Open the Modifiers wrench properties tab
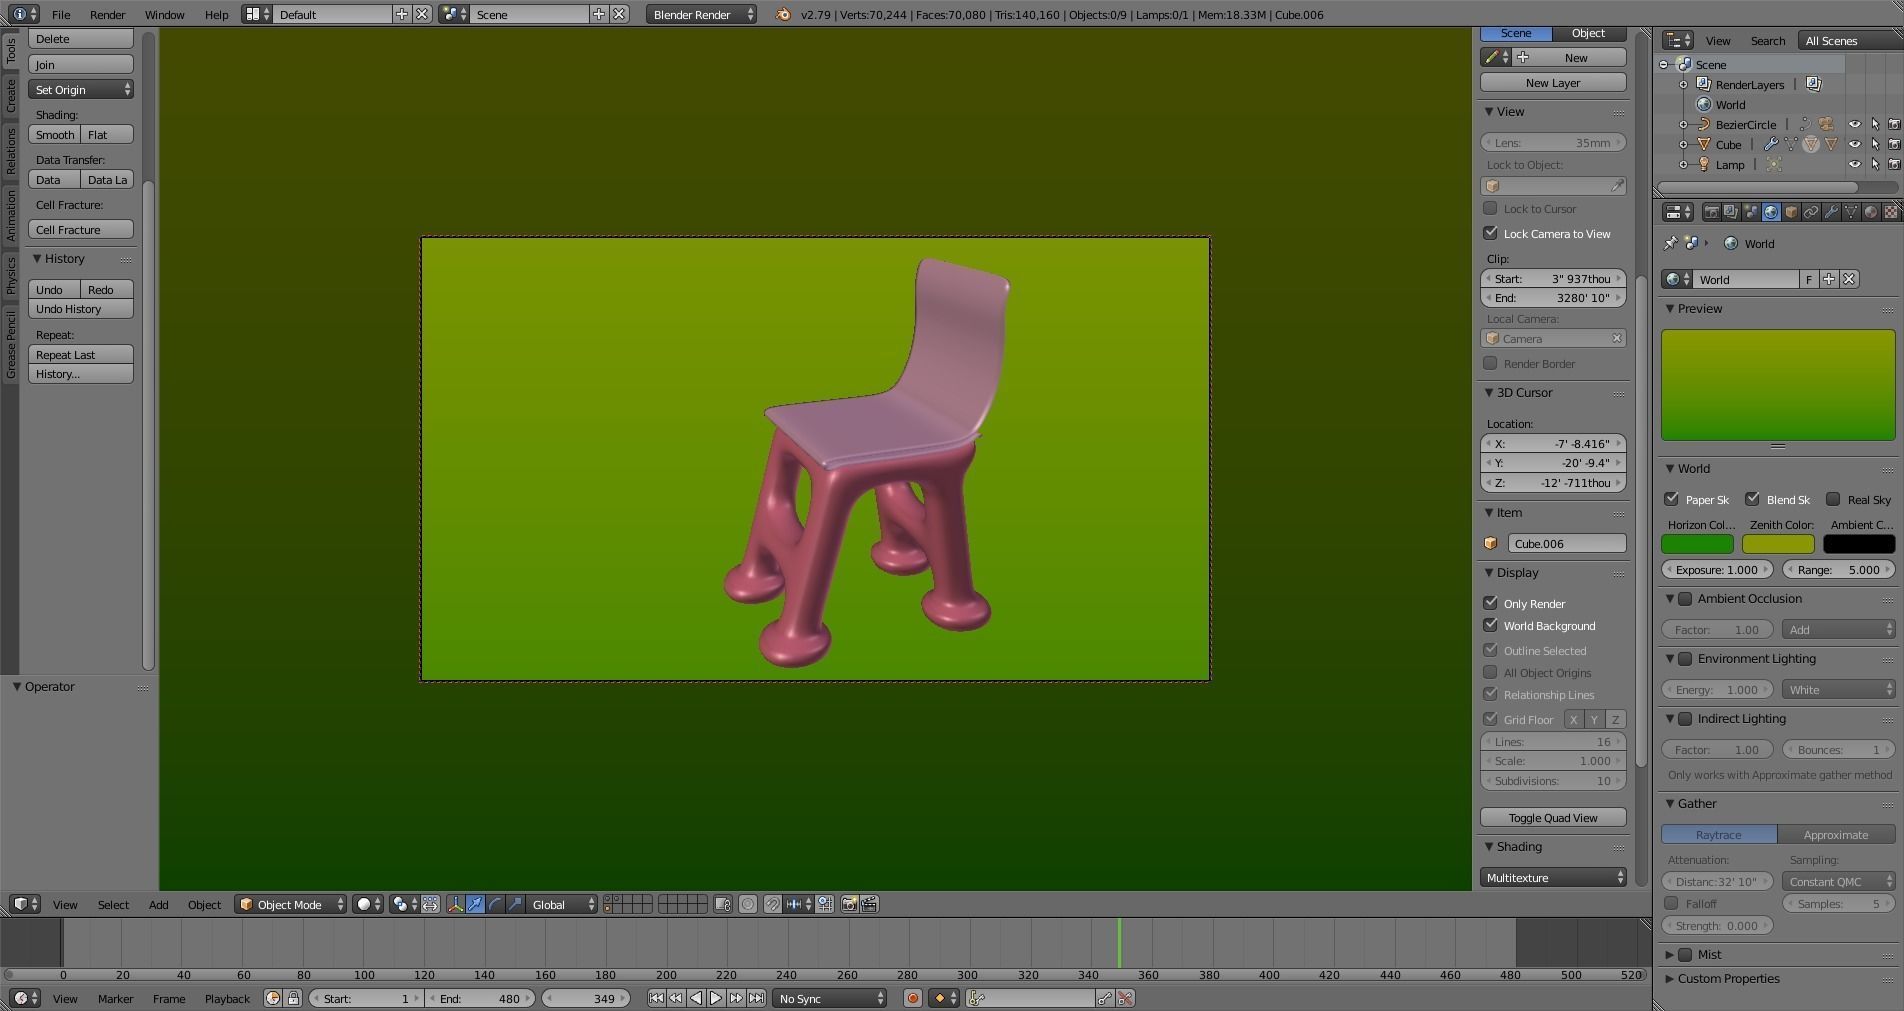 coord(1831,212)
